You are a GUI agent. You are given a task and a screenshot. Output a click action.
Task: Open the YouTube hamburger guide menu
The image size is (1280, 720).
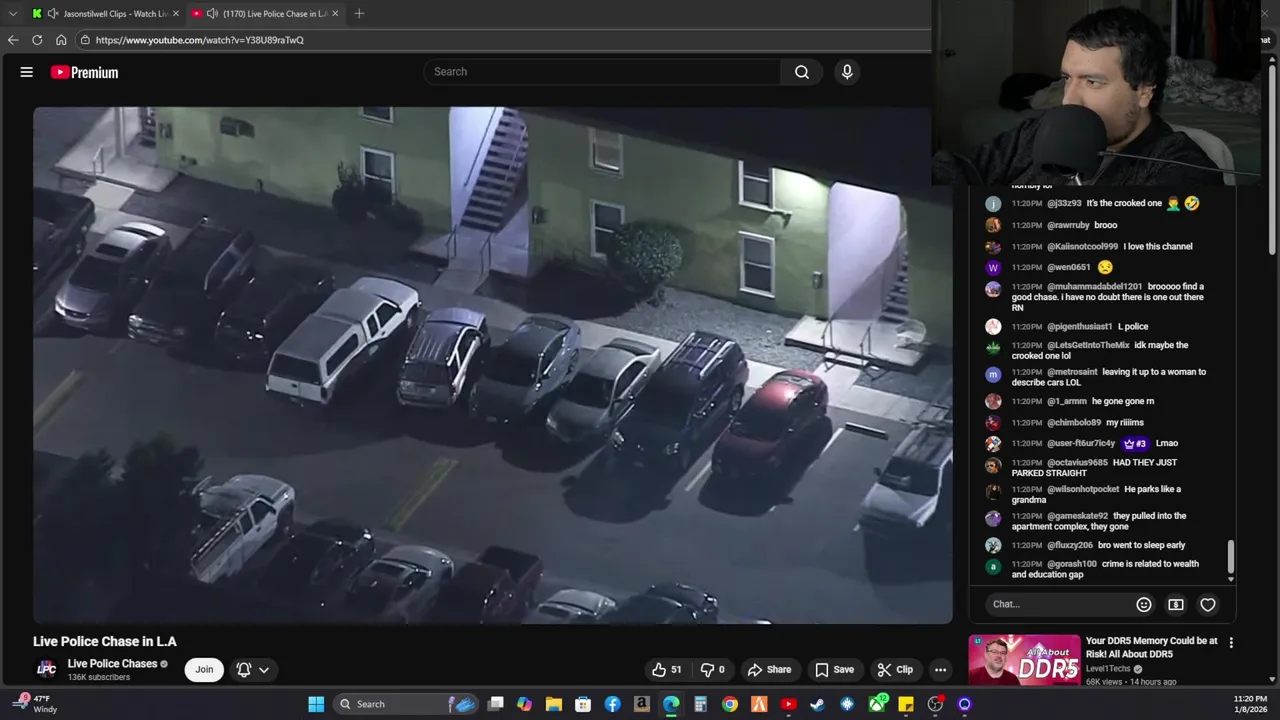27,72
